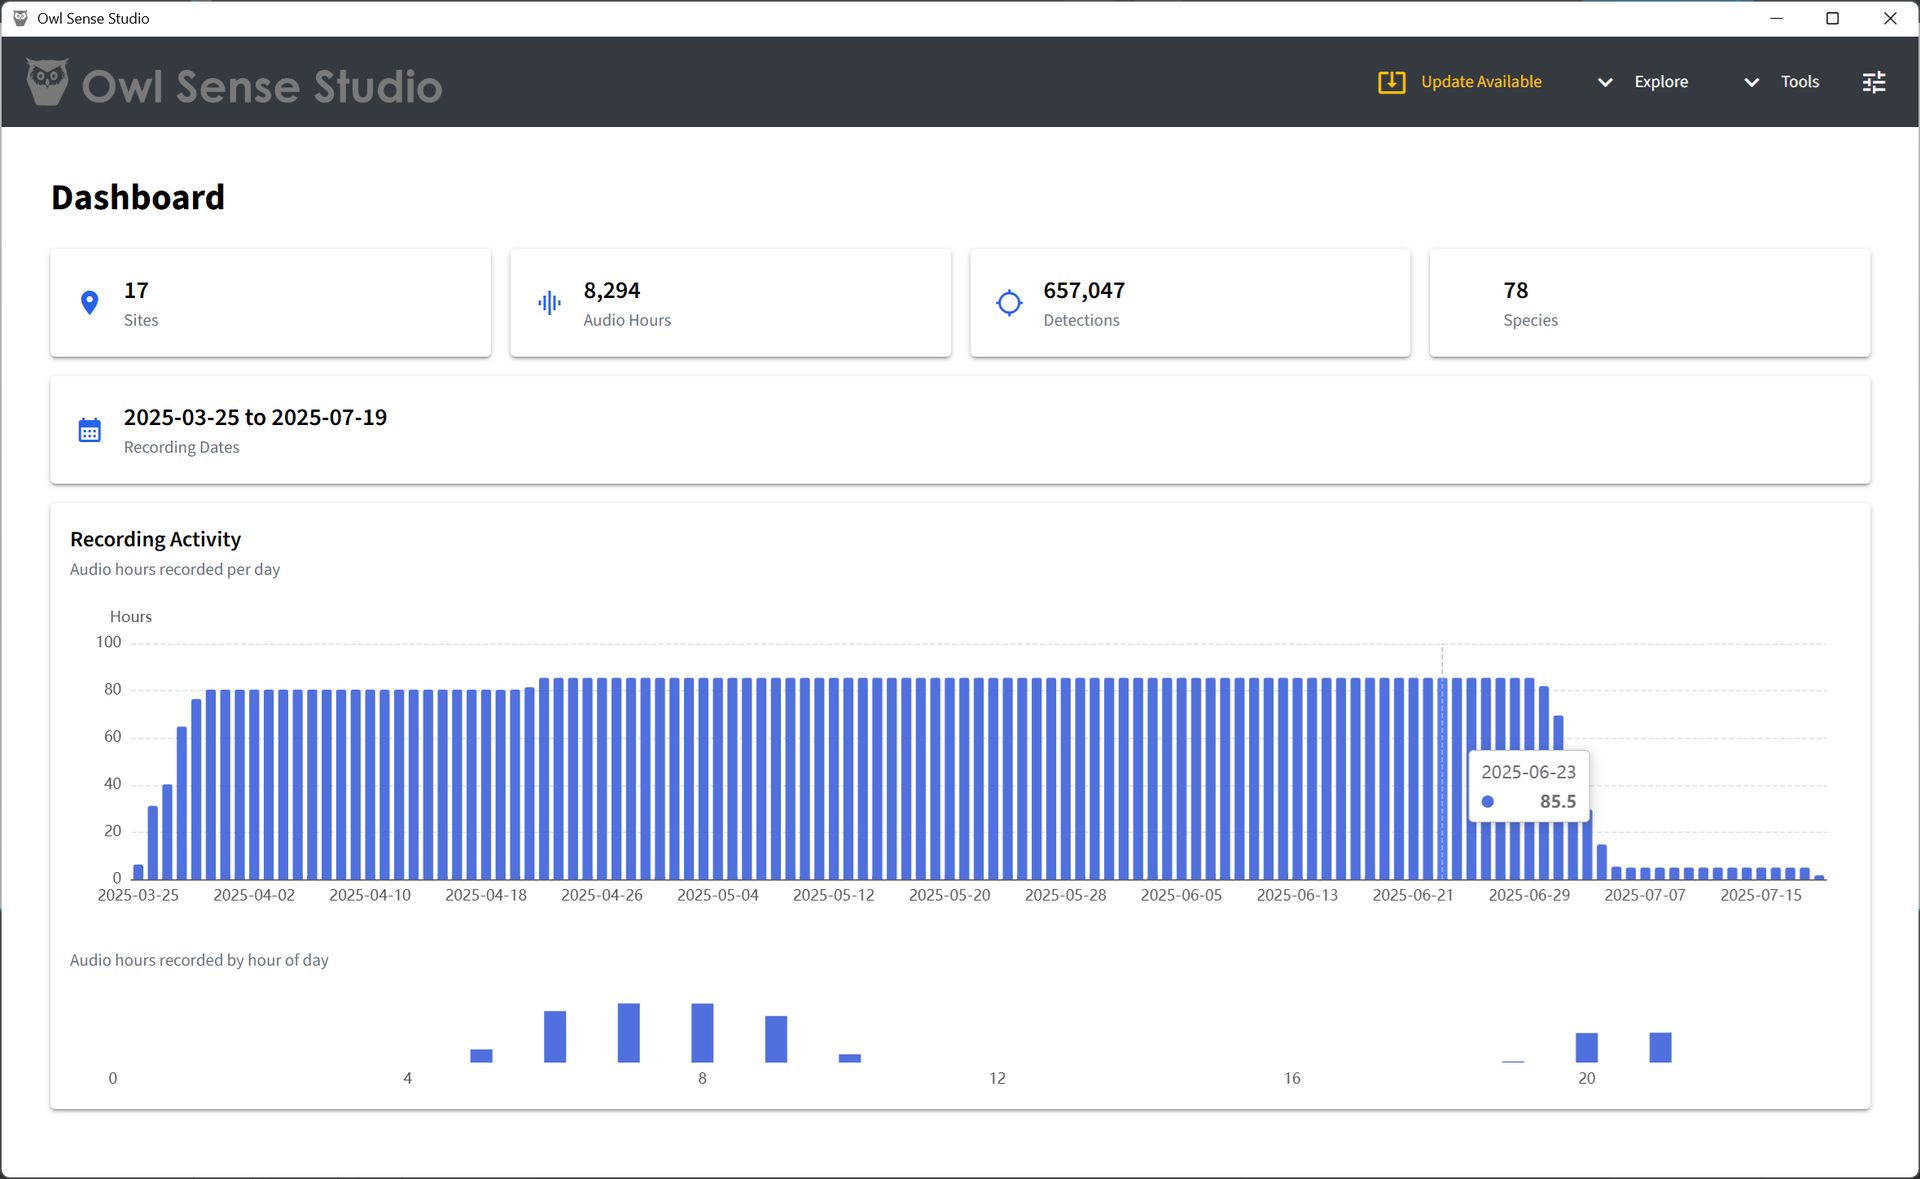
Task: Click the owl logo icon
Action: click(x=47, y=82)
